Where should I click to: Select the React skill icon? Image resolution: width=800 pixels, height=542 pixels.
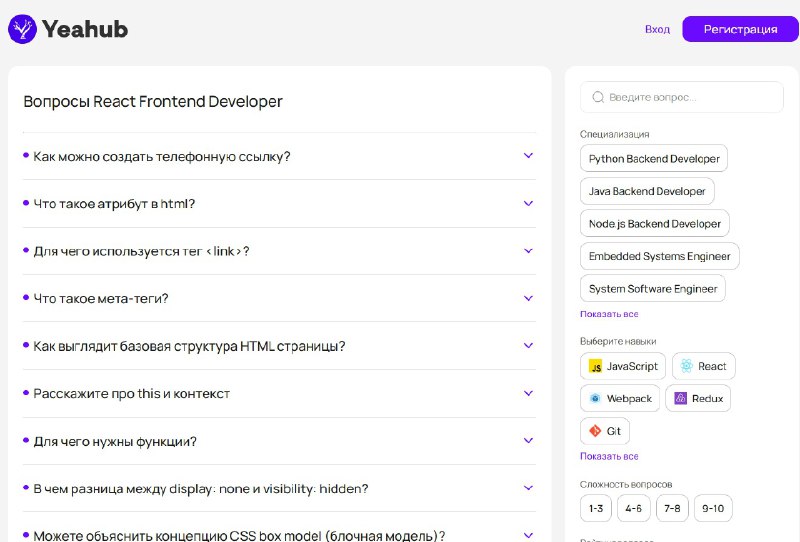point(686,367)
